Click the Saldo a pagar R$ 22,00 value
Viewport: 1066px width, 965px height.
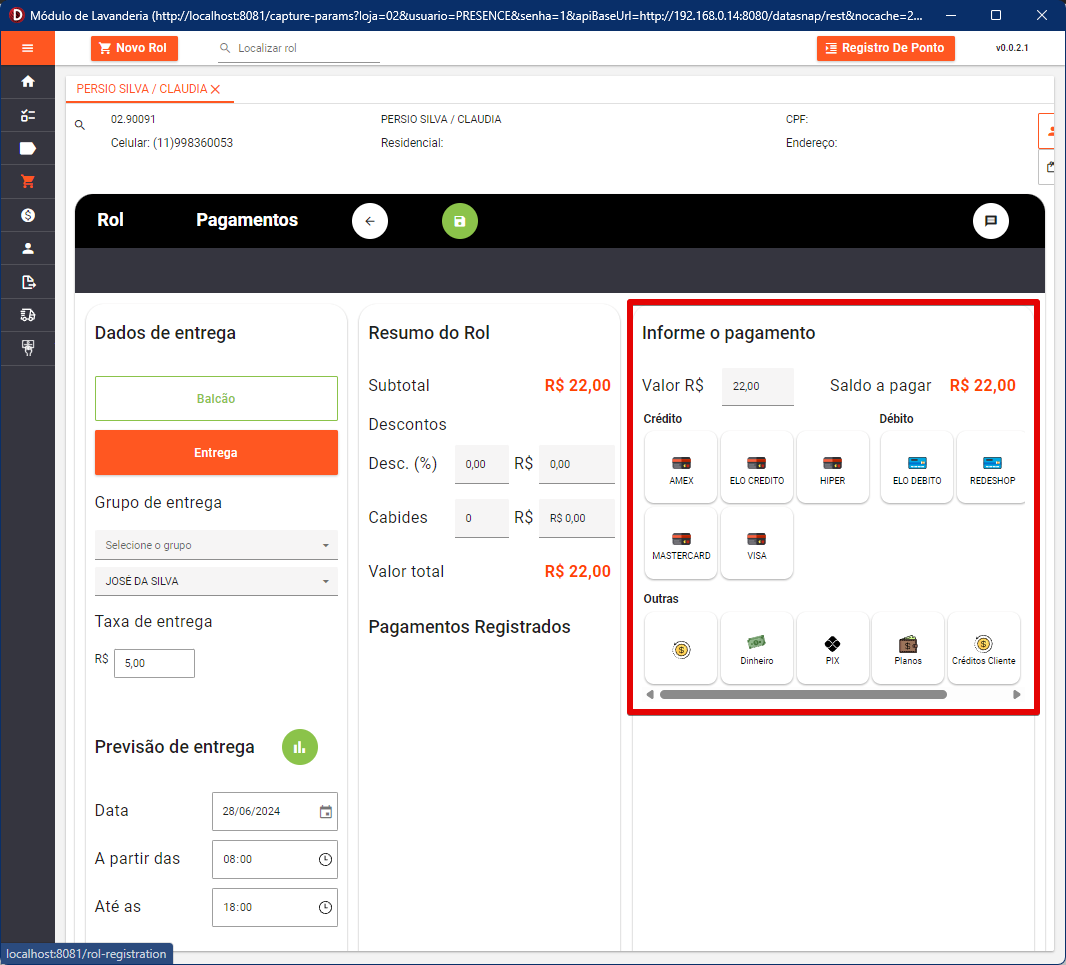coord(982,386)
